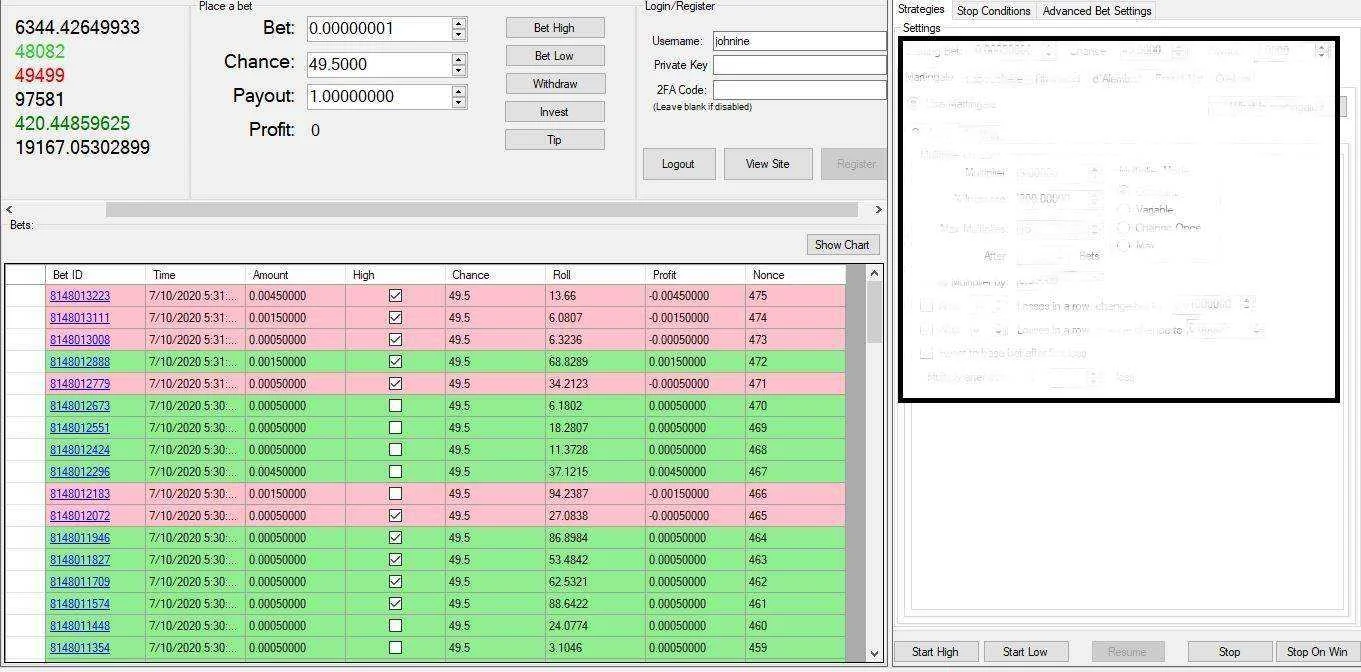The width and height of the screenshot is (1361, 672).
Task: Sort by the Profit column header
Action: (696, 275)
